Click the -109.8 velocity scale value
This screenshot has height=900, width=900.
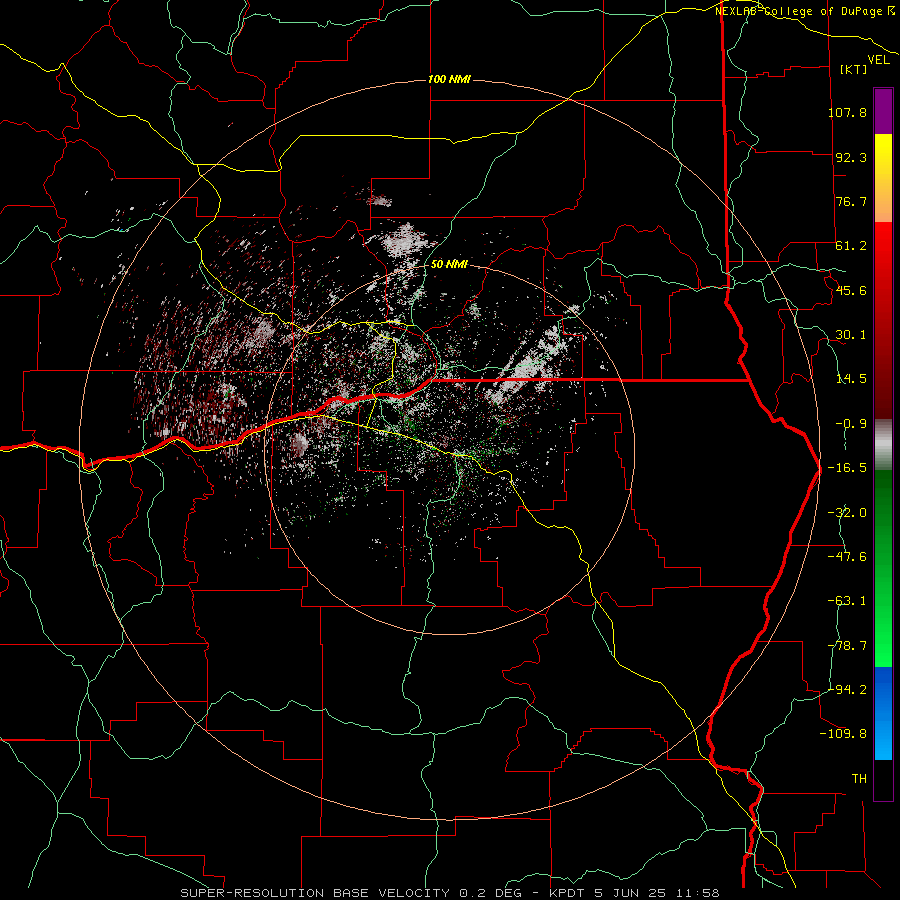[844, 734]
